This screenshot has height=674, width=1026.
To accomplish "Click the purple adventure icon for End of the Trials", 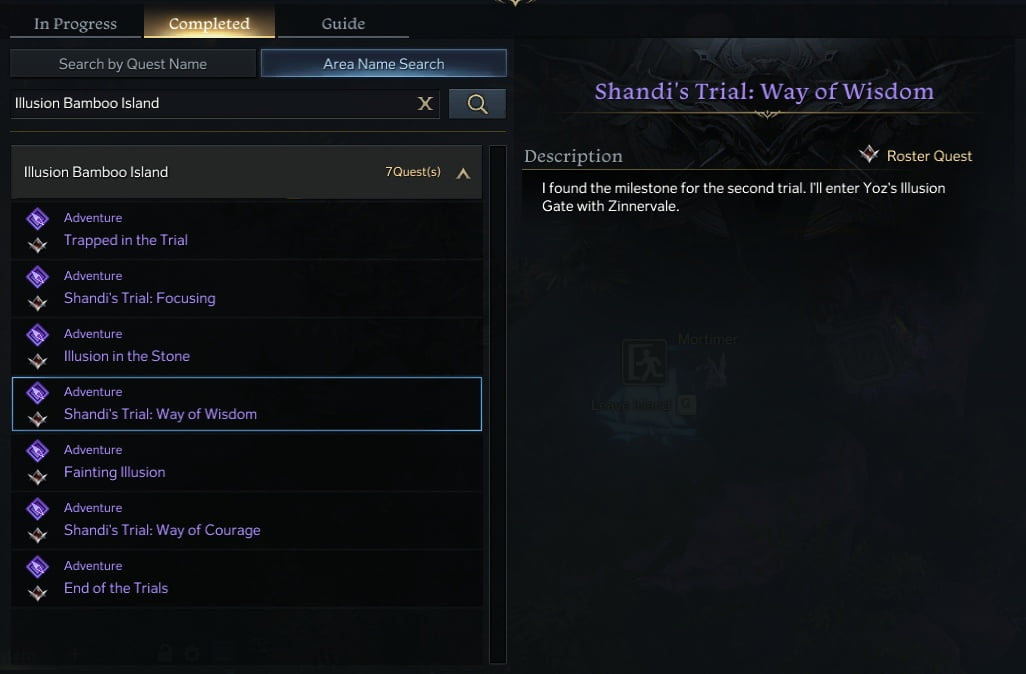I will click(37, 567).
